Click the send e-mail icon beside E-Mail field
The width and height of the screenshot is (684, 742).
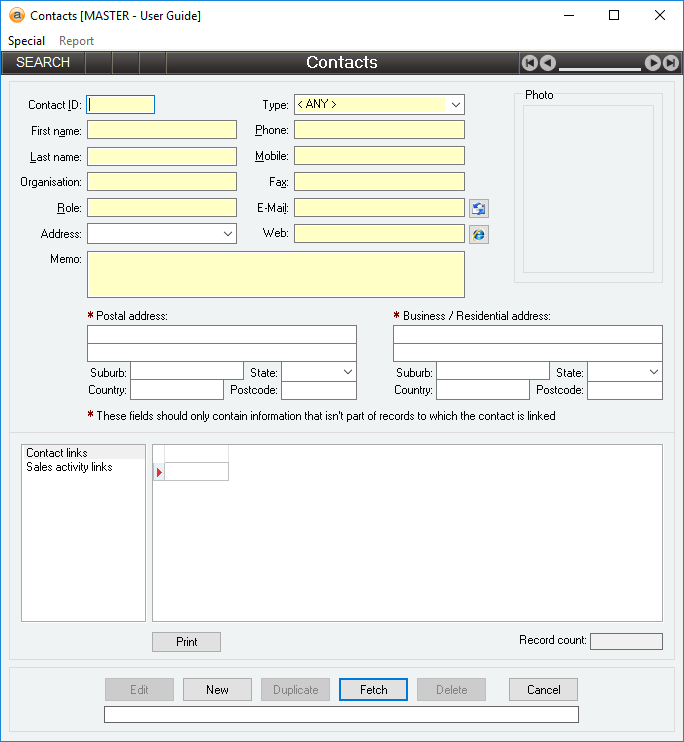(x=479, y=208)
